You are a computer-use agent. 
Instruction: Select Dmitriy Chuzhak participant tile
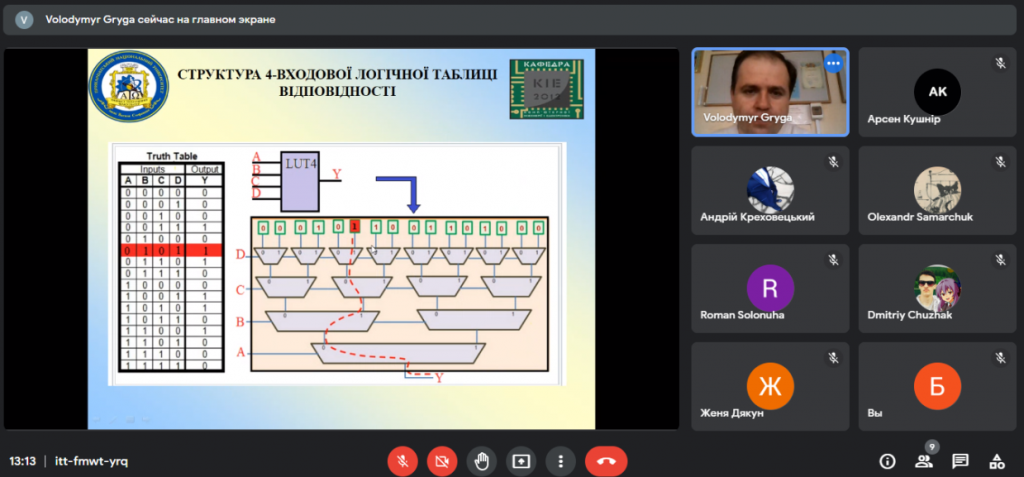pyautogui.click(x=937, y=288)
